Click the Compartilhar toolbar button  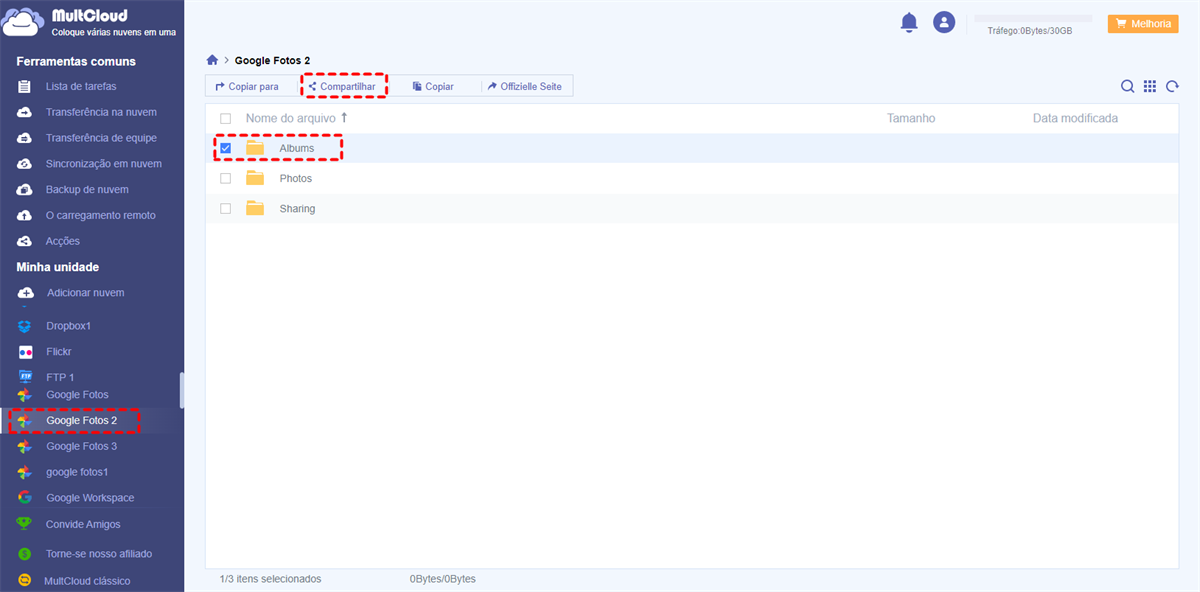click(342, 87)
